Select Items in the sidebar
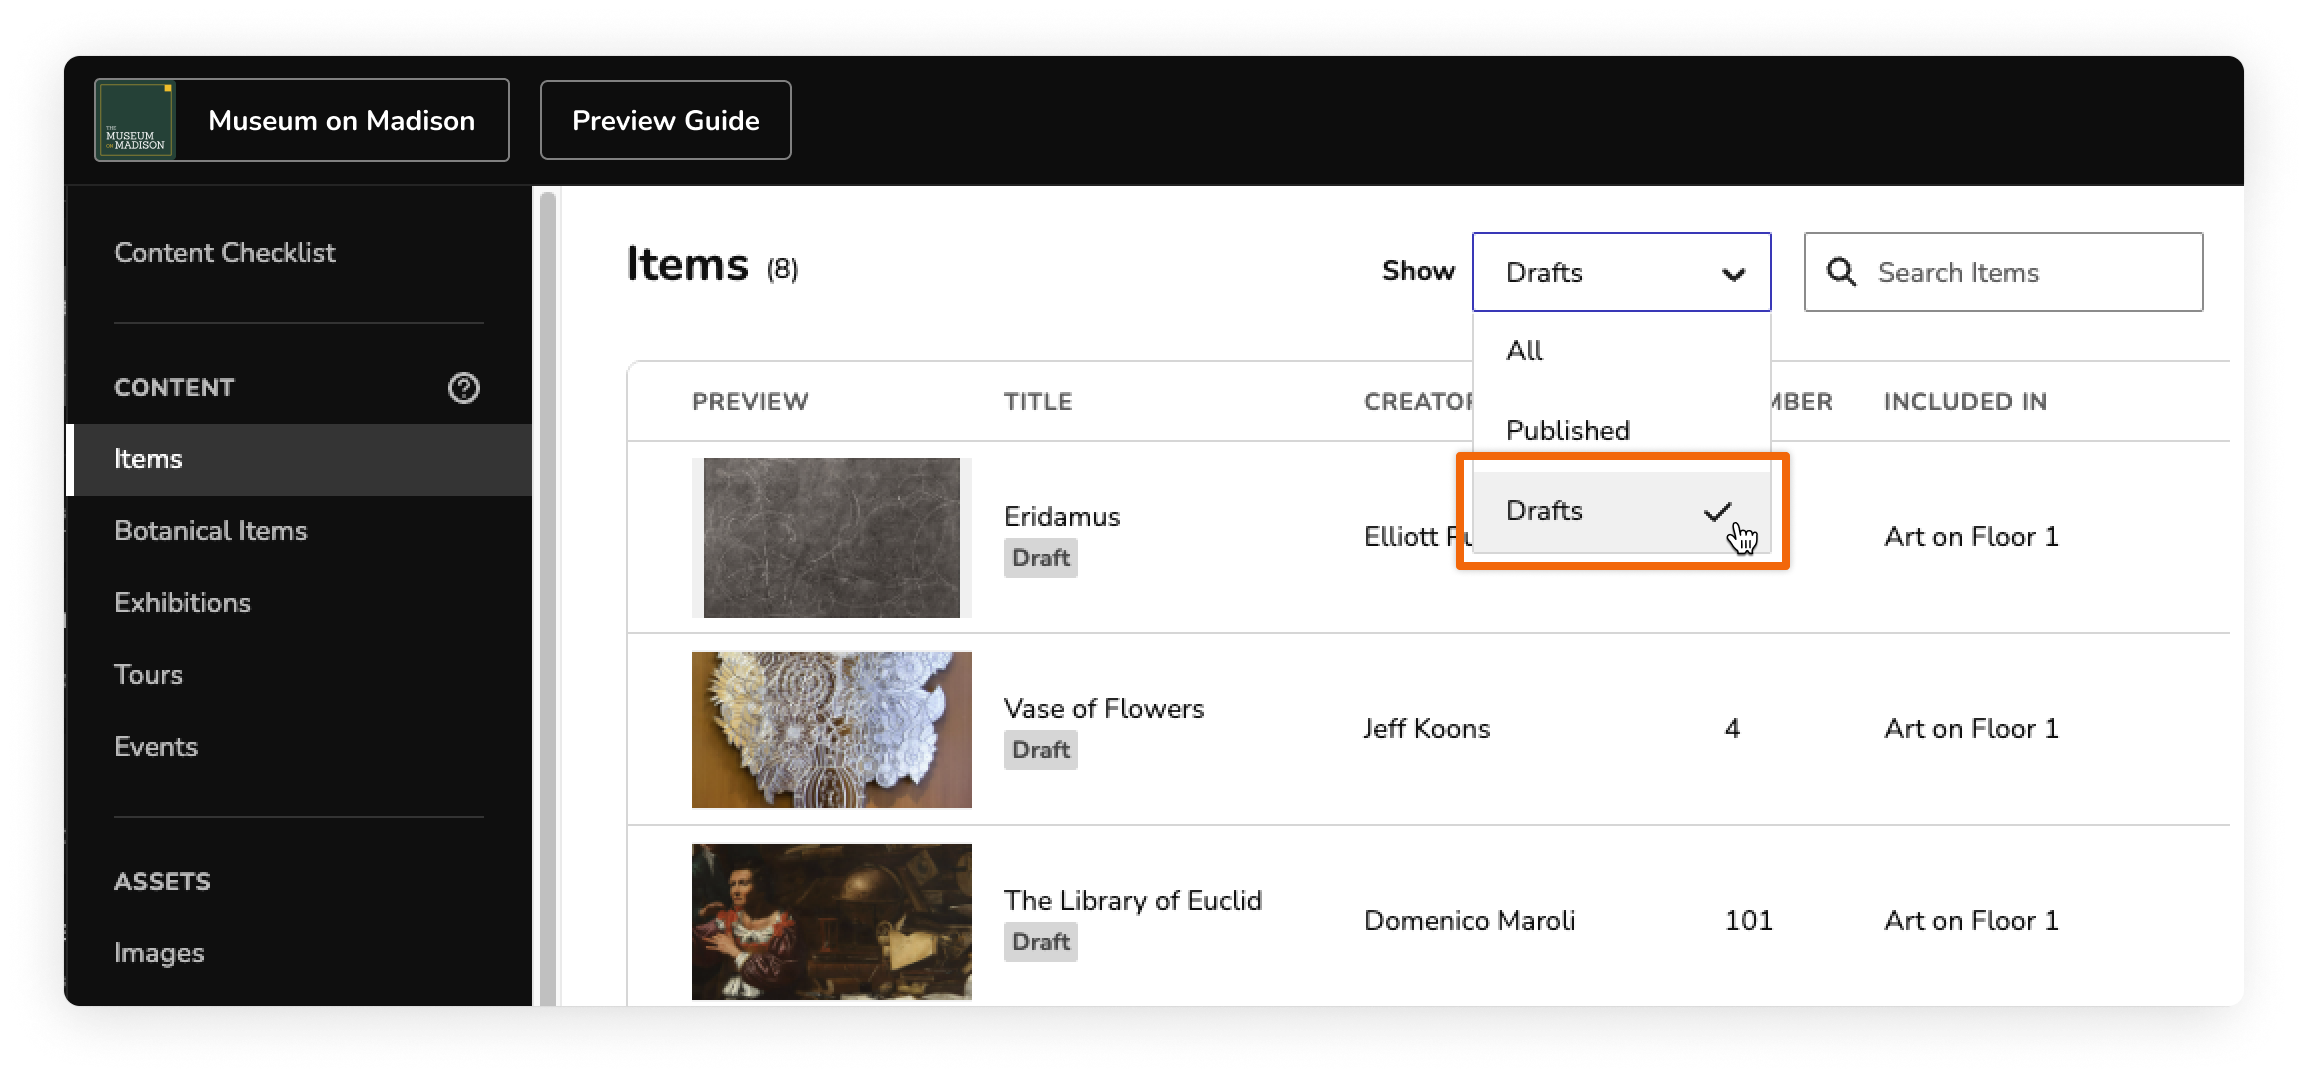 299,460
